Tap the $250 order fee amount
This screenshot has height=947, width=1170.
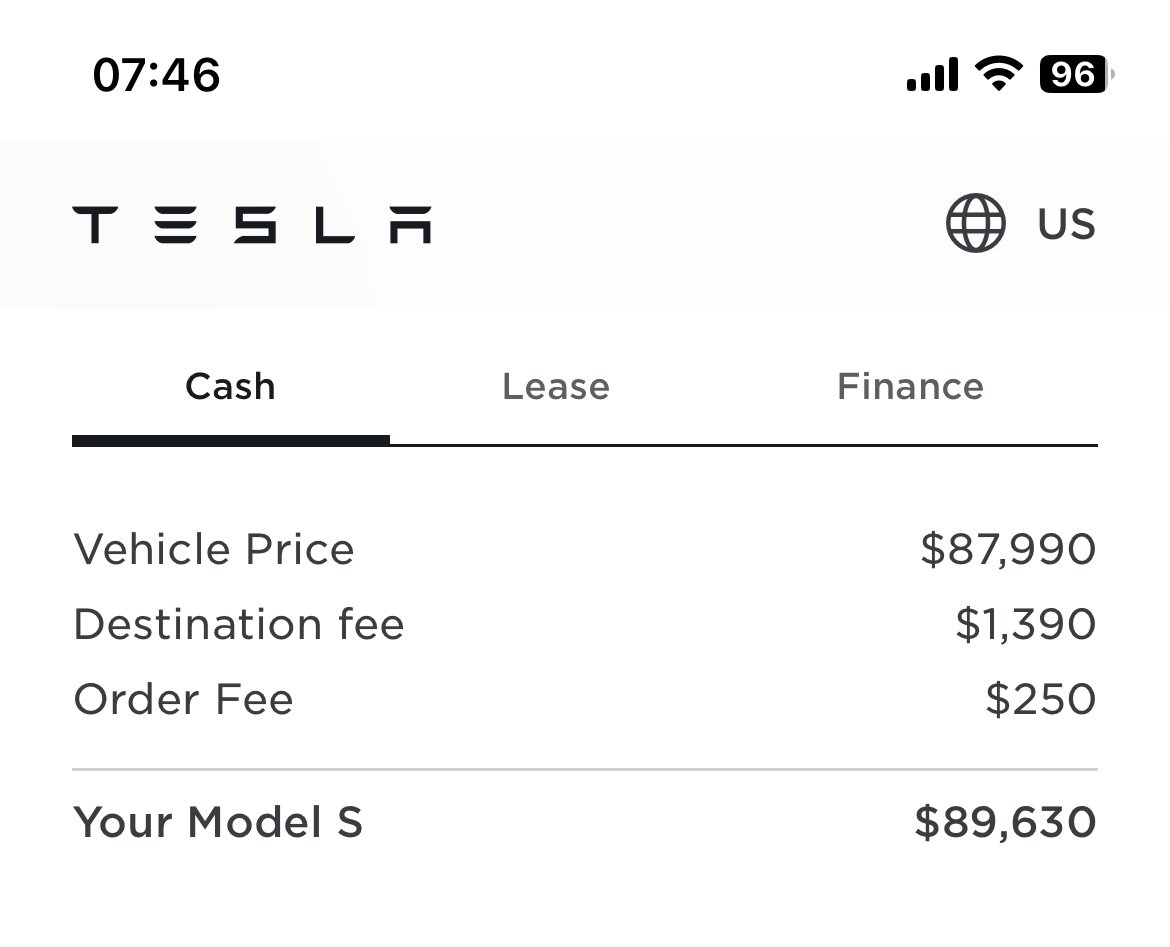(x=1041, y=699)
